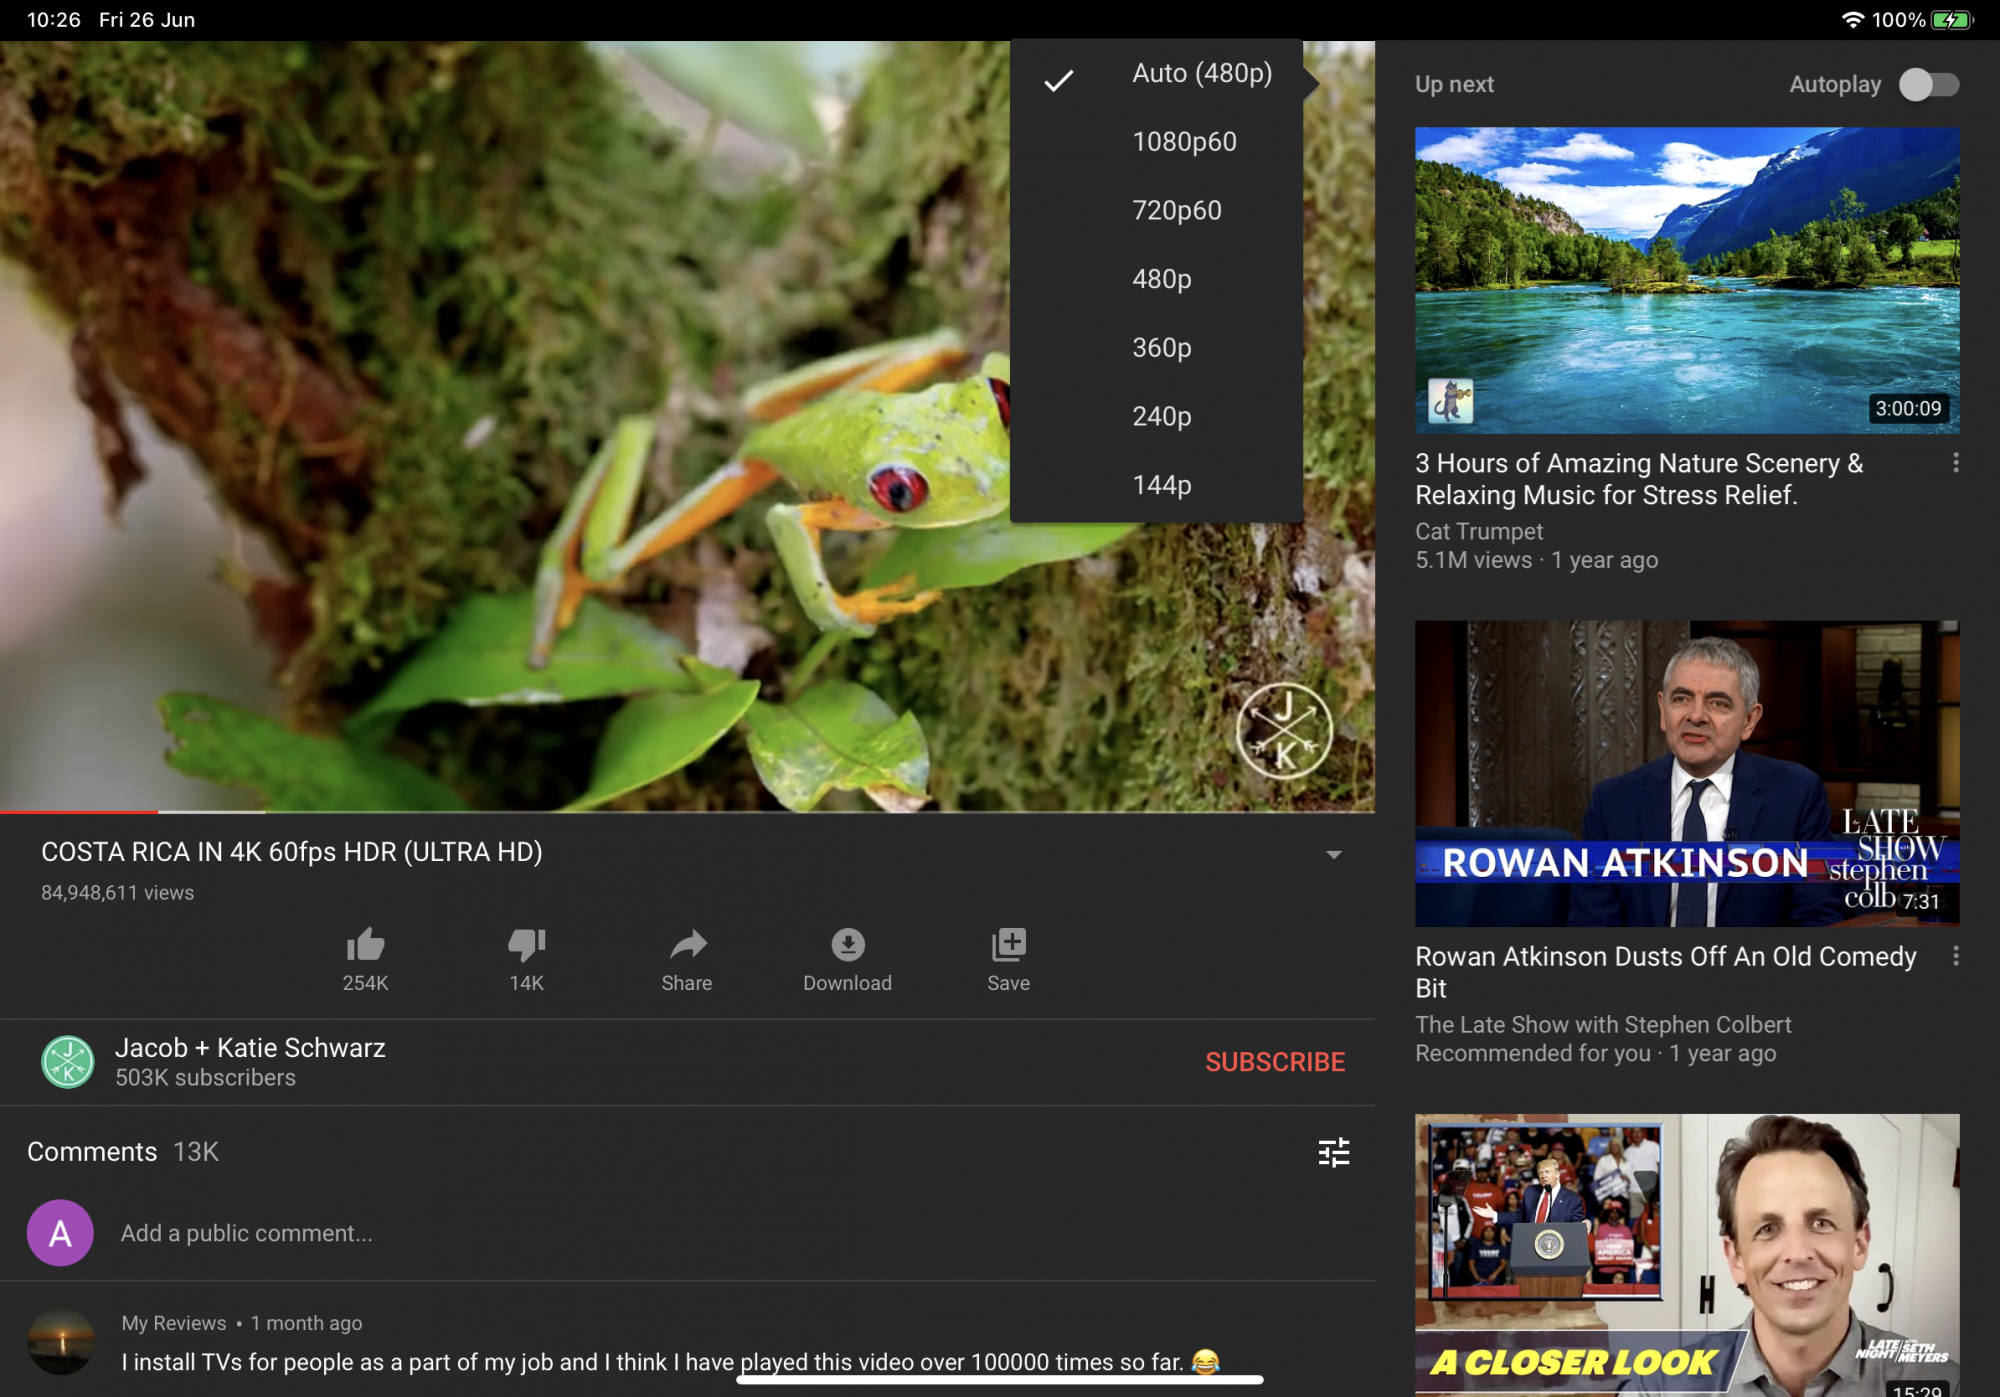Choose 1080p60 video quality
The image size is (2000, 1397).
[1184, 142]
